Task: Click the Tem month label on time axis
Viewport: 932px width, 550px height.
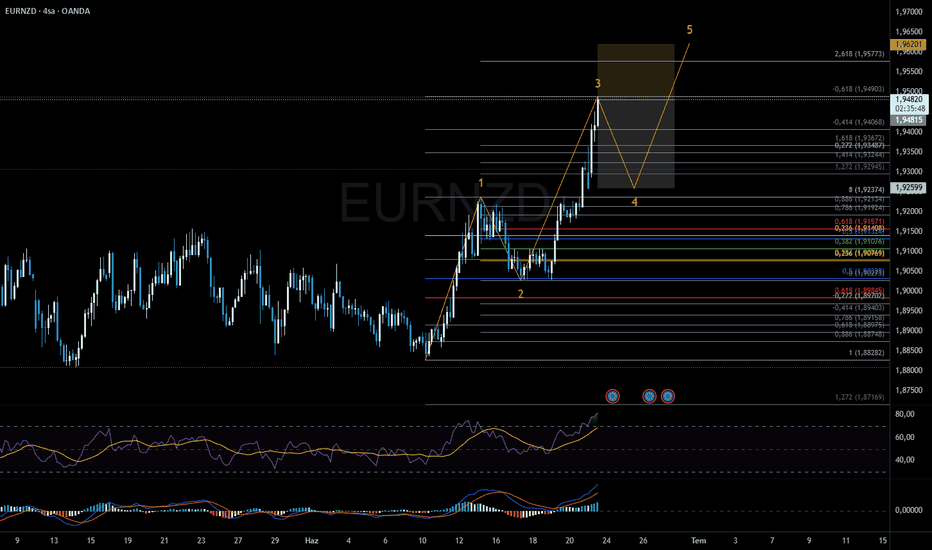Action: pyautogui.click(x=698, y=540)
